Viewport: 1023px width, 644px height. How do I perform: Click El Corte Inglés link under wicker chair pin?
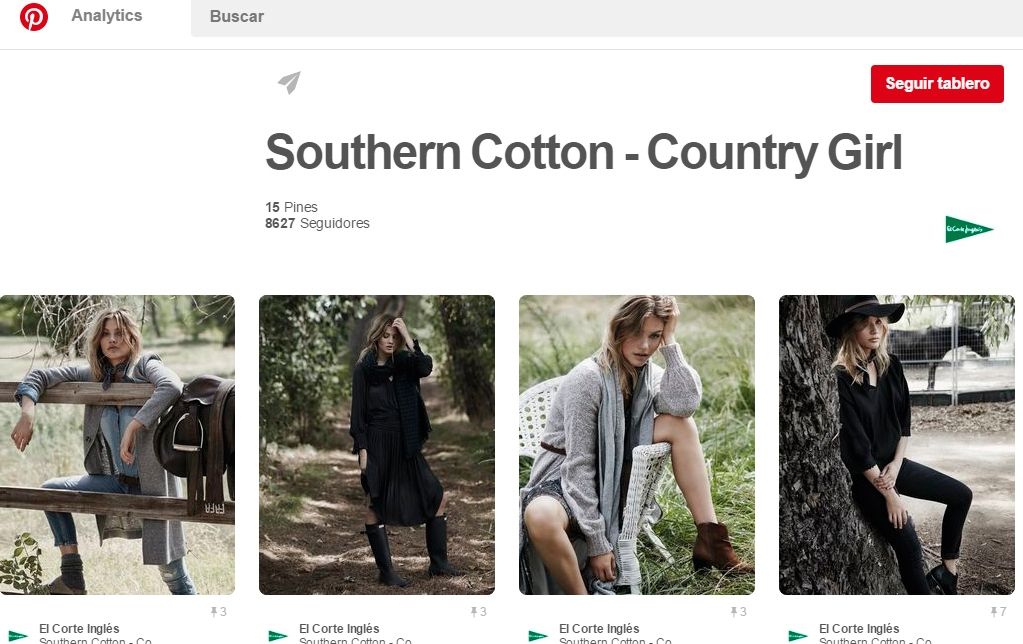coord(599,629)
